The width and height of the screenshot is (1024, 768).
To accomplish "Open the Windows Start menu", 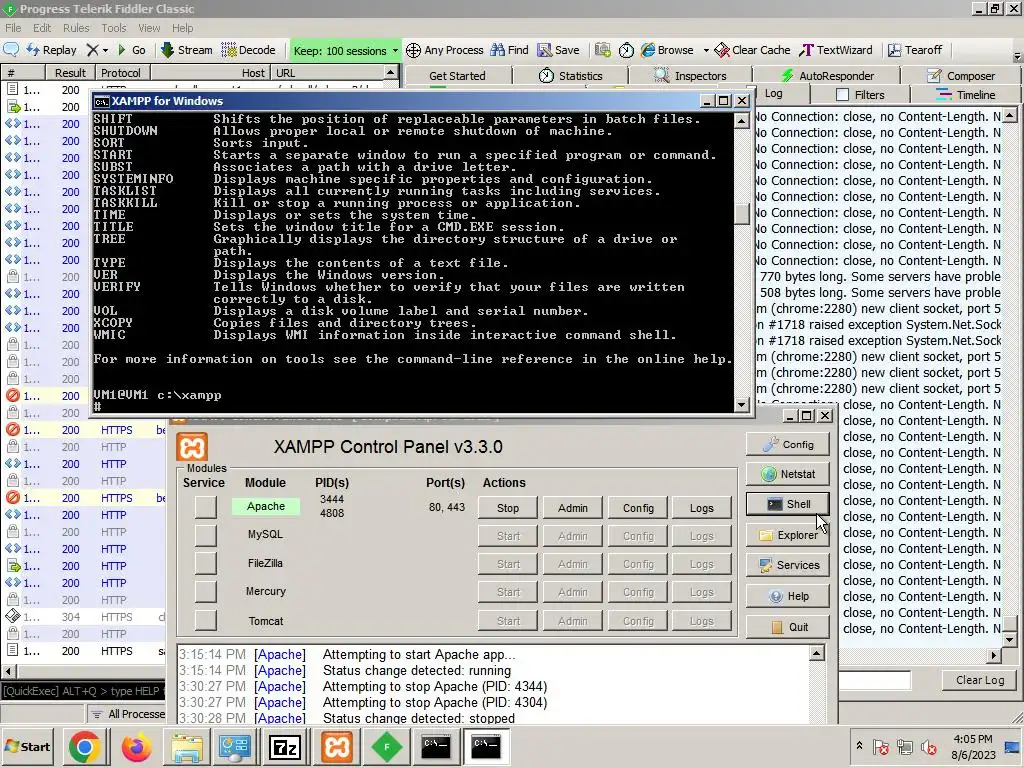I will pos(27,747).
